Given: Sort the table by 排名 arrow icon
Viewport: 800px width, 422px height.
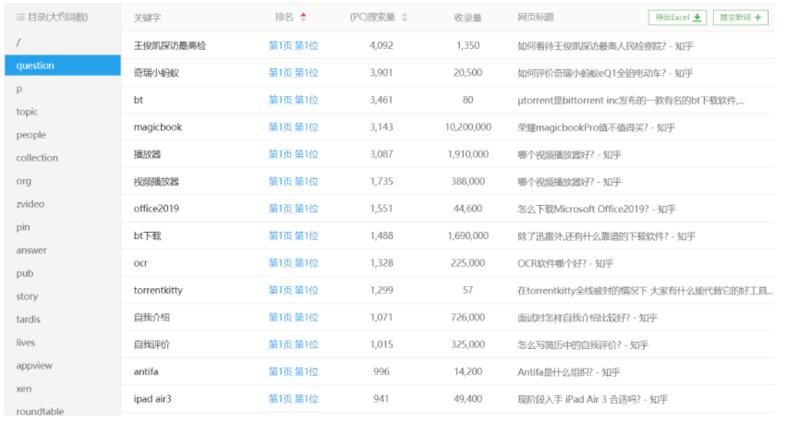Looking at the screenshot, I should [x=304, y=17].
